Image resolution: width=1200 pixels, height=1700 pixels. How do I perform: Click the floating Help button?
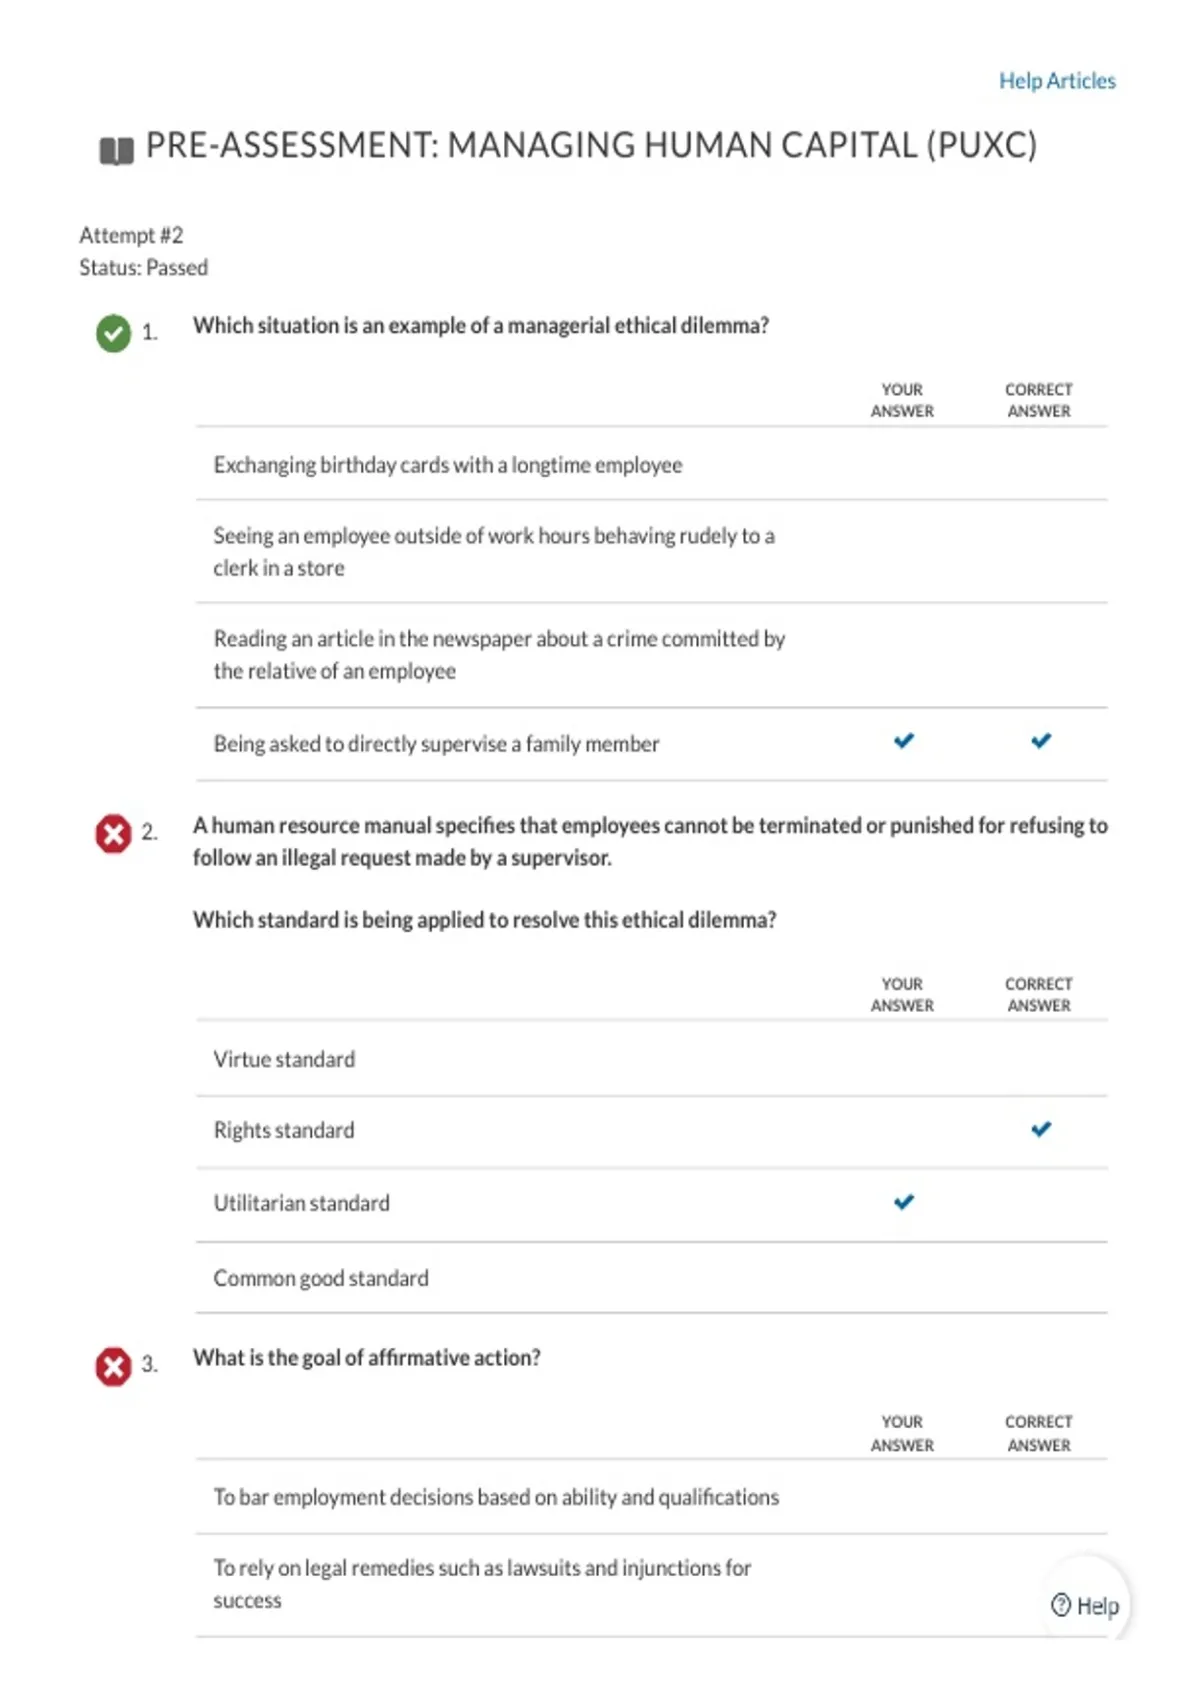[x=1086, y=1604]
